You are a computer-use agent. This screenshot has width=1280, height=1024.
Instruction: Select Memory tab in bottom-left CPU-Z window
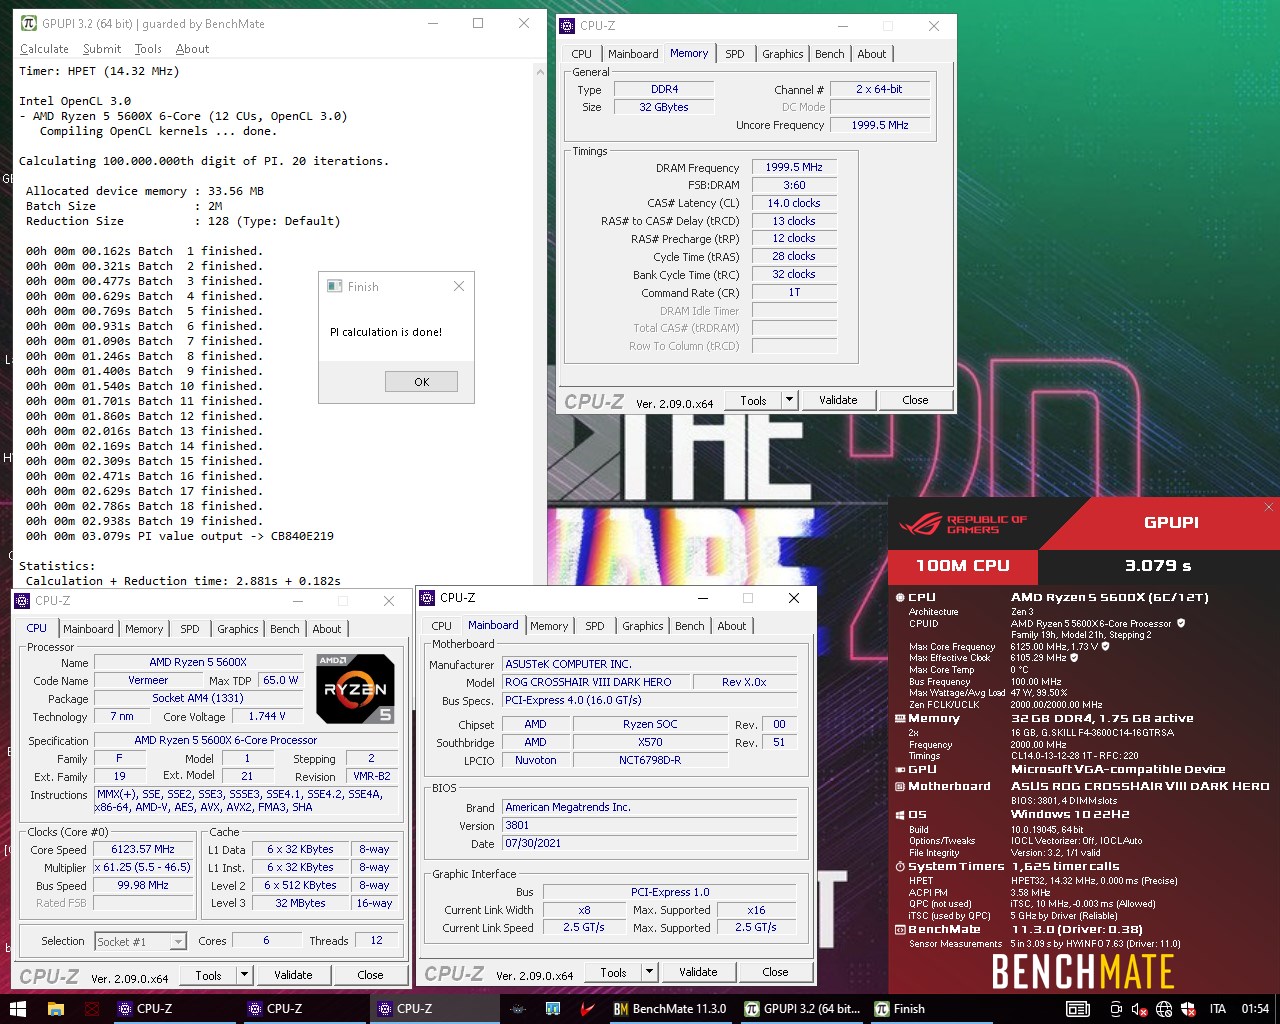click(144, 629)
